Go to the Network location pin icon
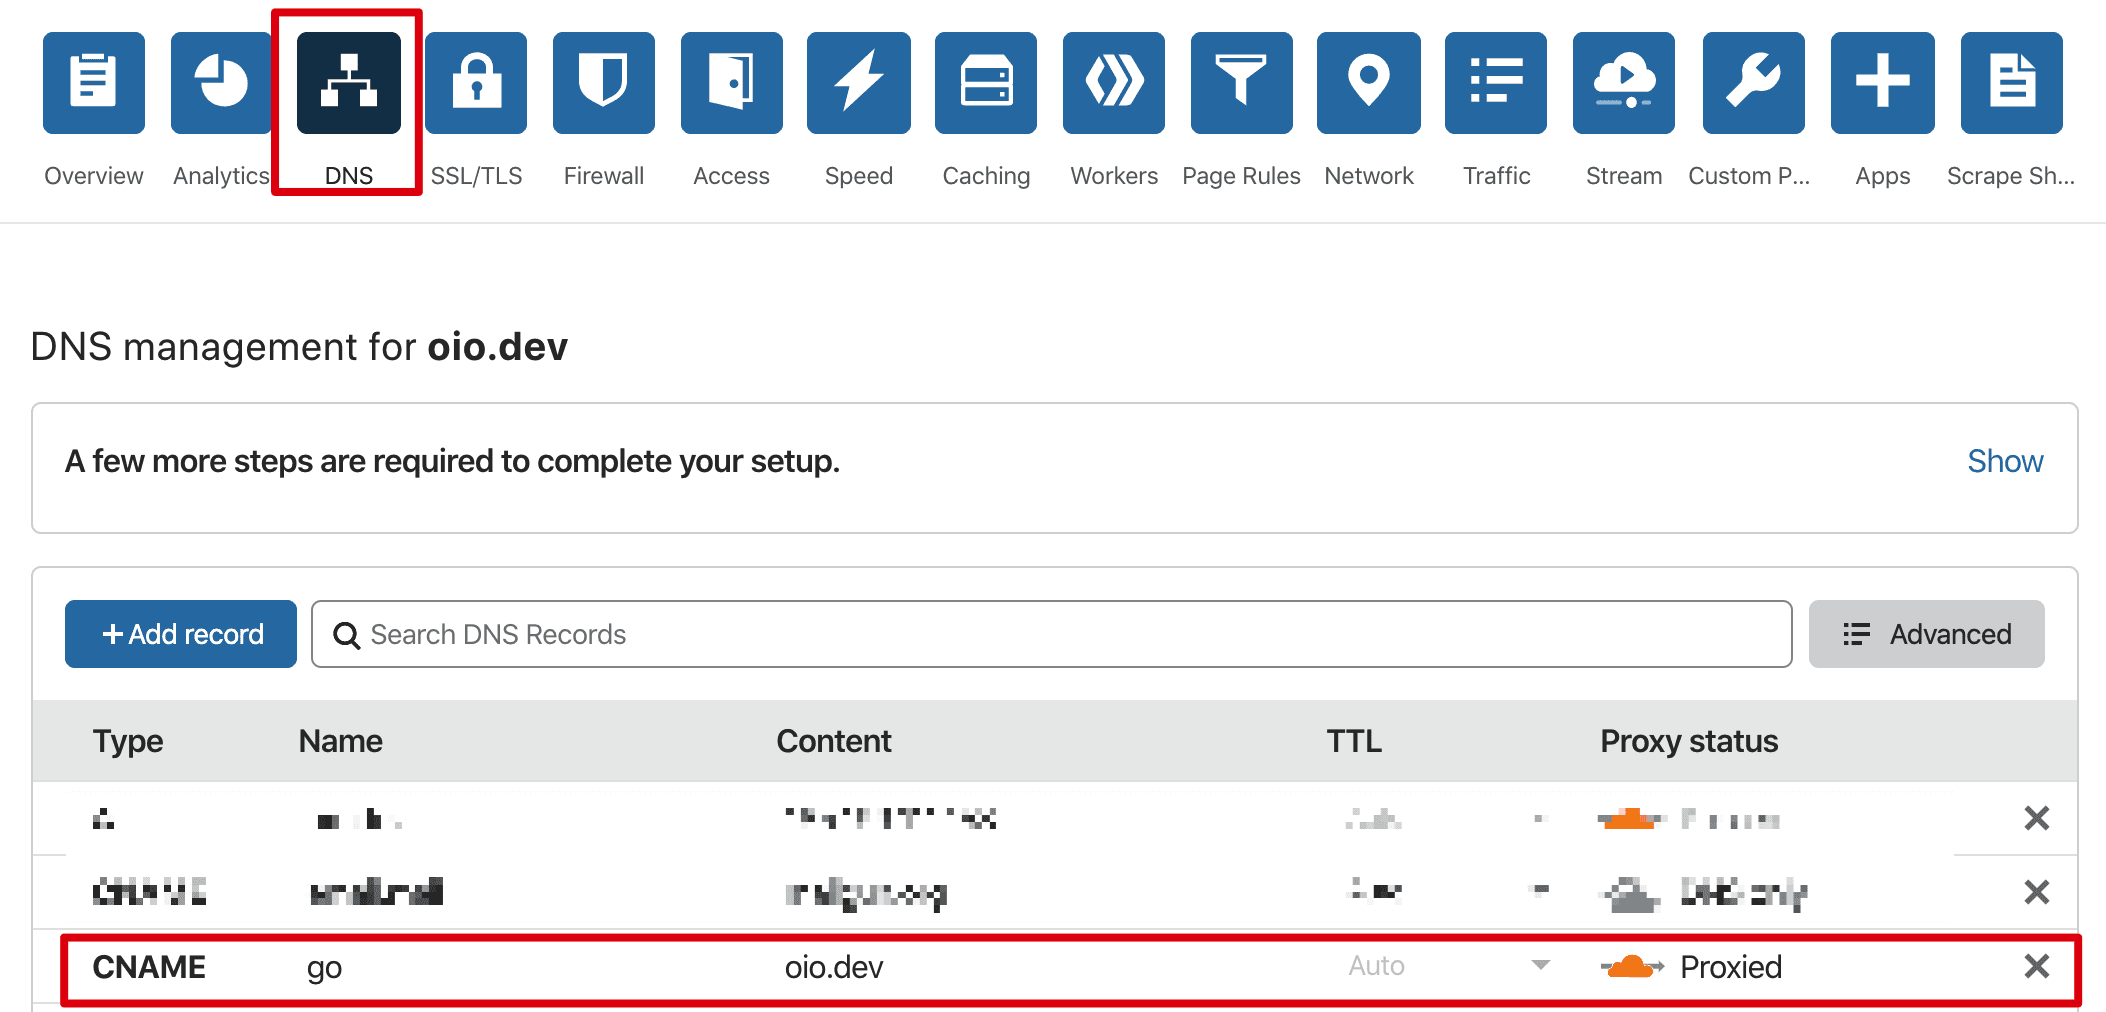 (x=1369, y=83)
